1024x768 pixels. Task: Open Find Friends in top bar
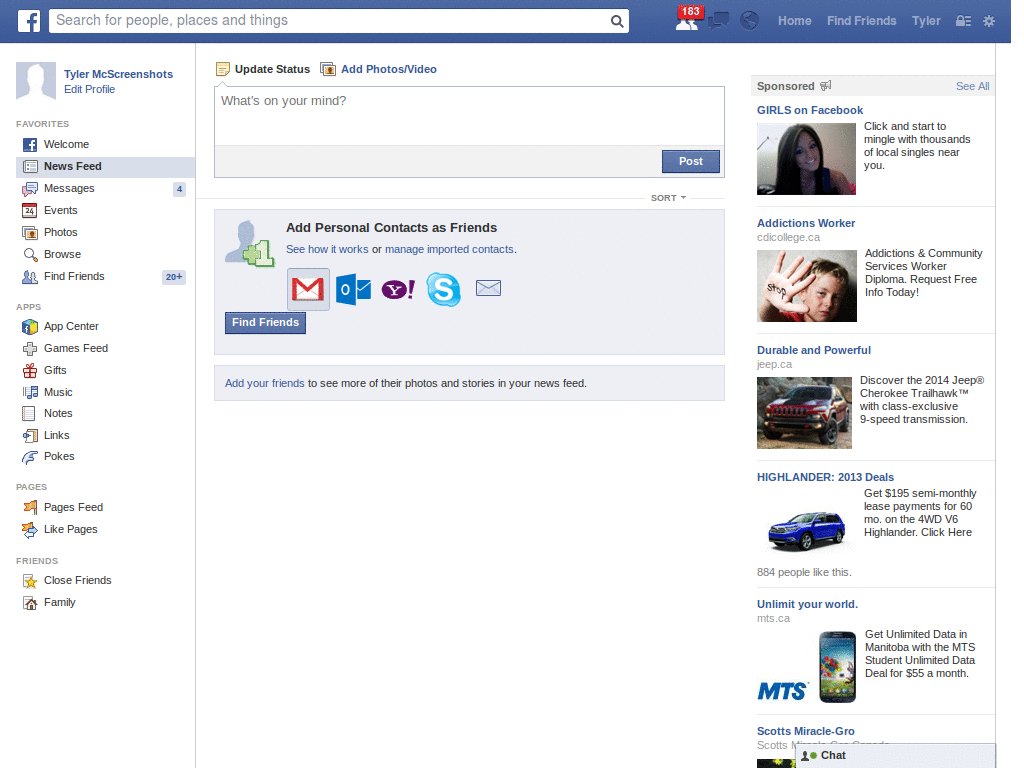[861, 21]
